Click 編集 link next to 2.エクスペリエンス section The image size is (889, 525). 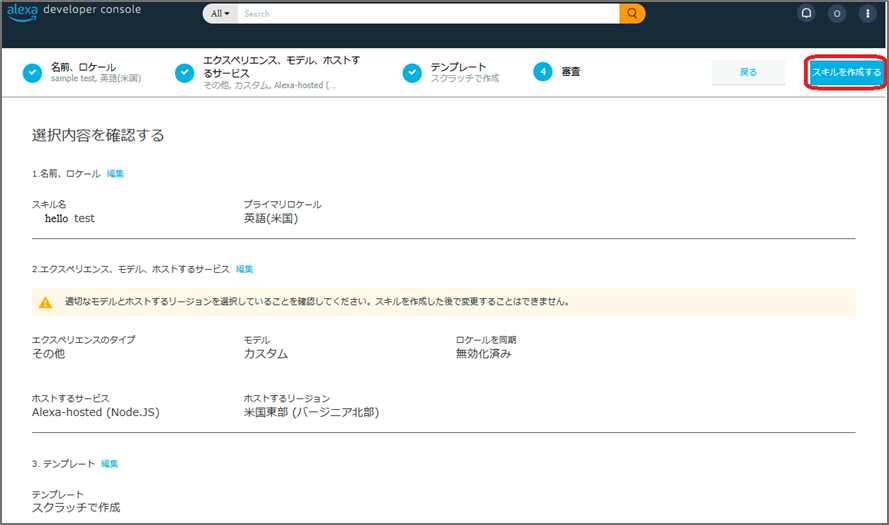[x=244, y=269]
